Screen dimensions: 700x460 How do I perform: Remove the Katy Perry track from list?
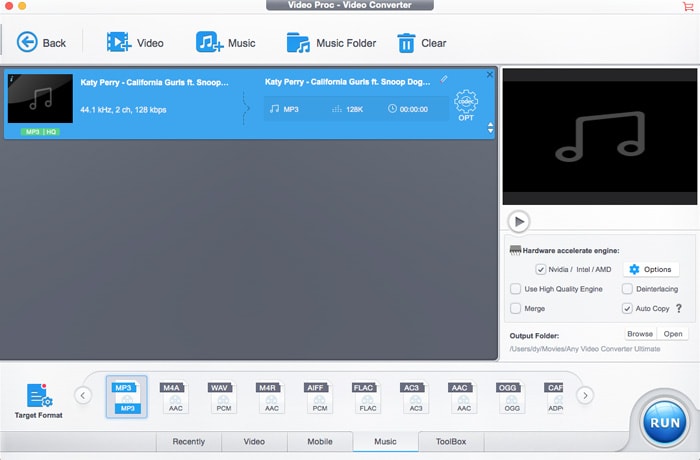click(490, 75)
